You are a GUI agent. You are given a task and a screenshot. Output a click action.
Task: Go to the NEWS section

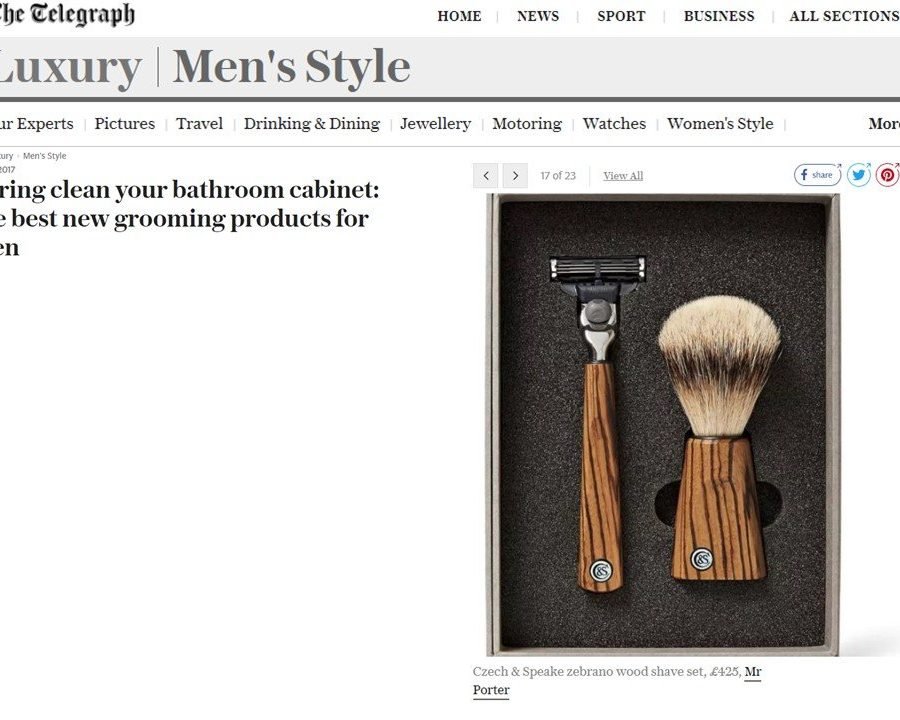pos(538,16)
